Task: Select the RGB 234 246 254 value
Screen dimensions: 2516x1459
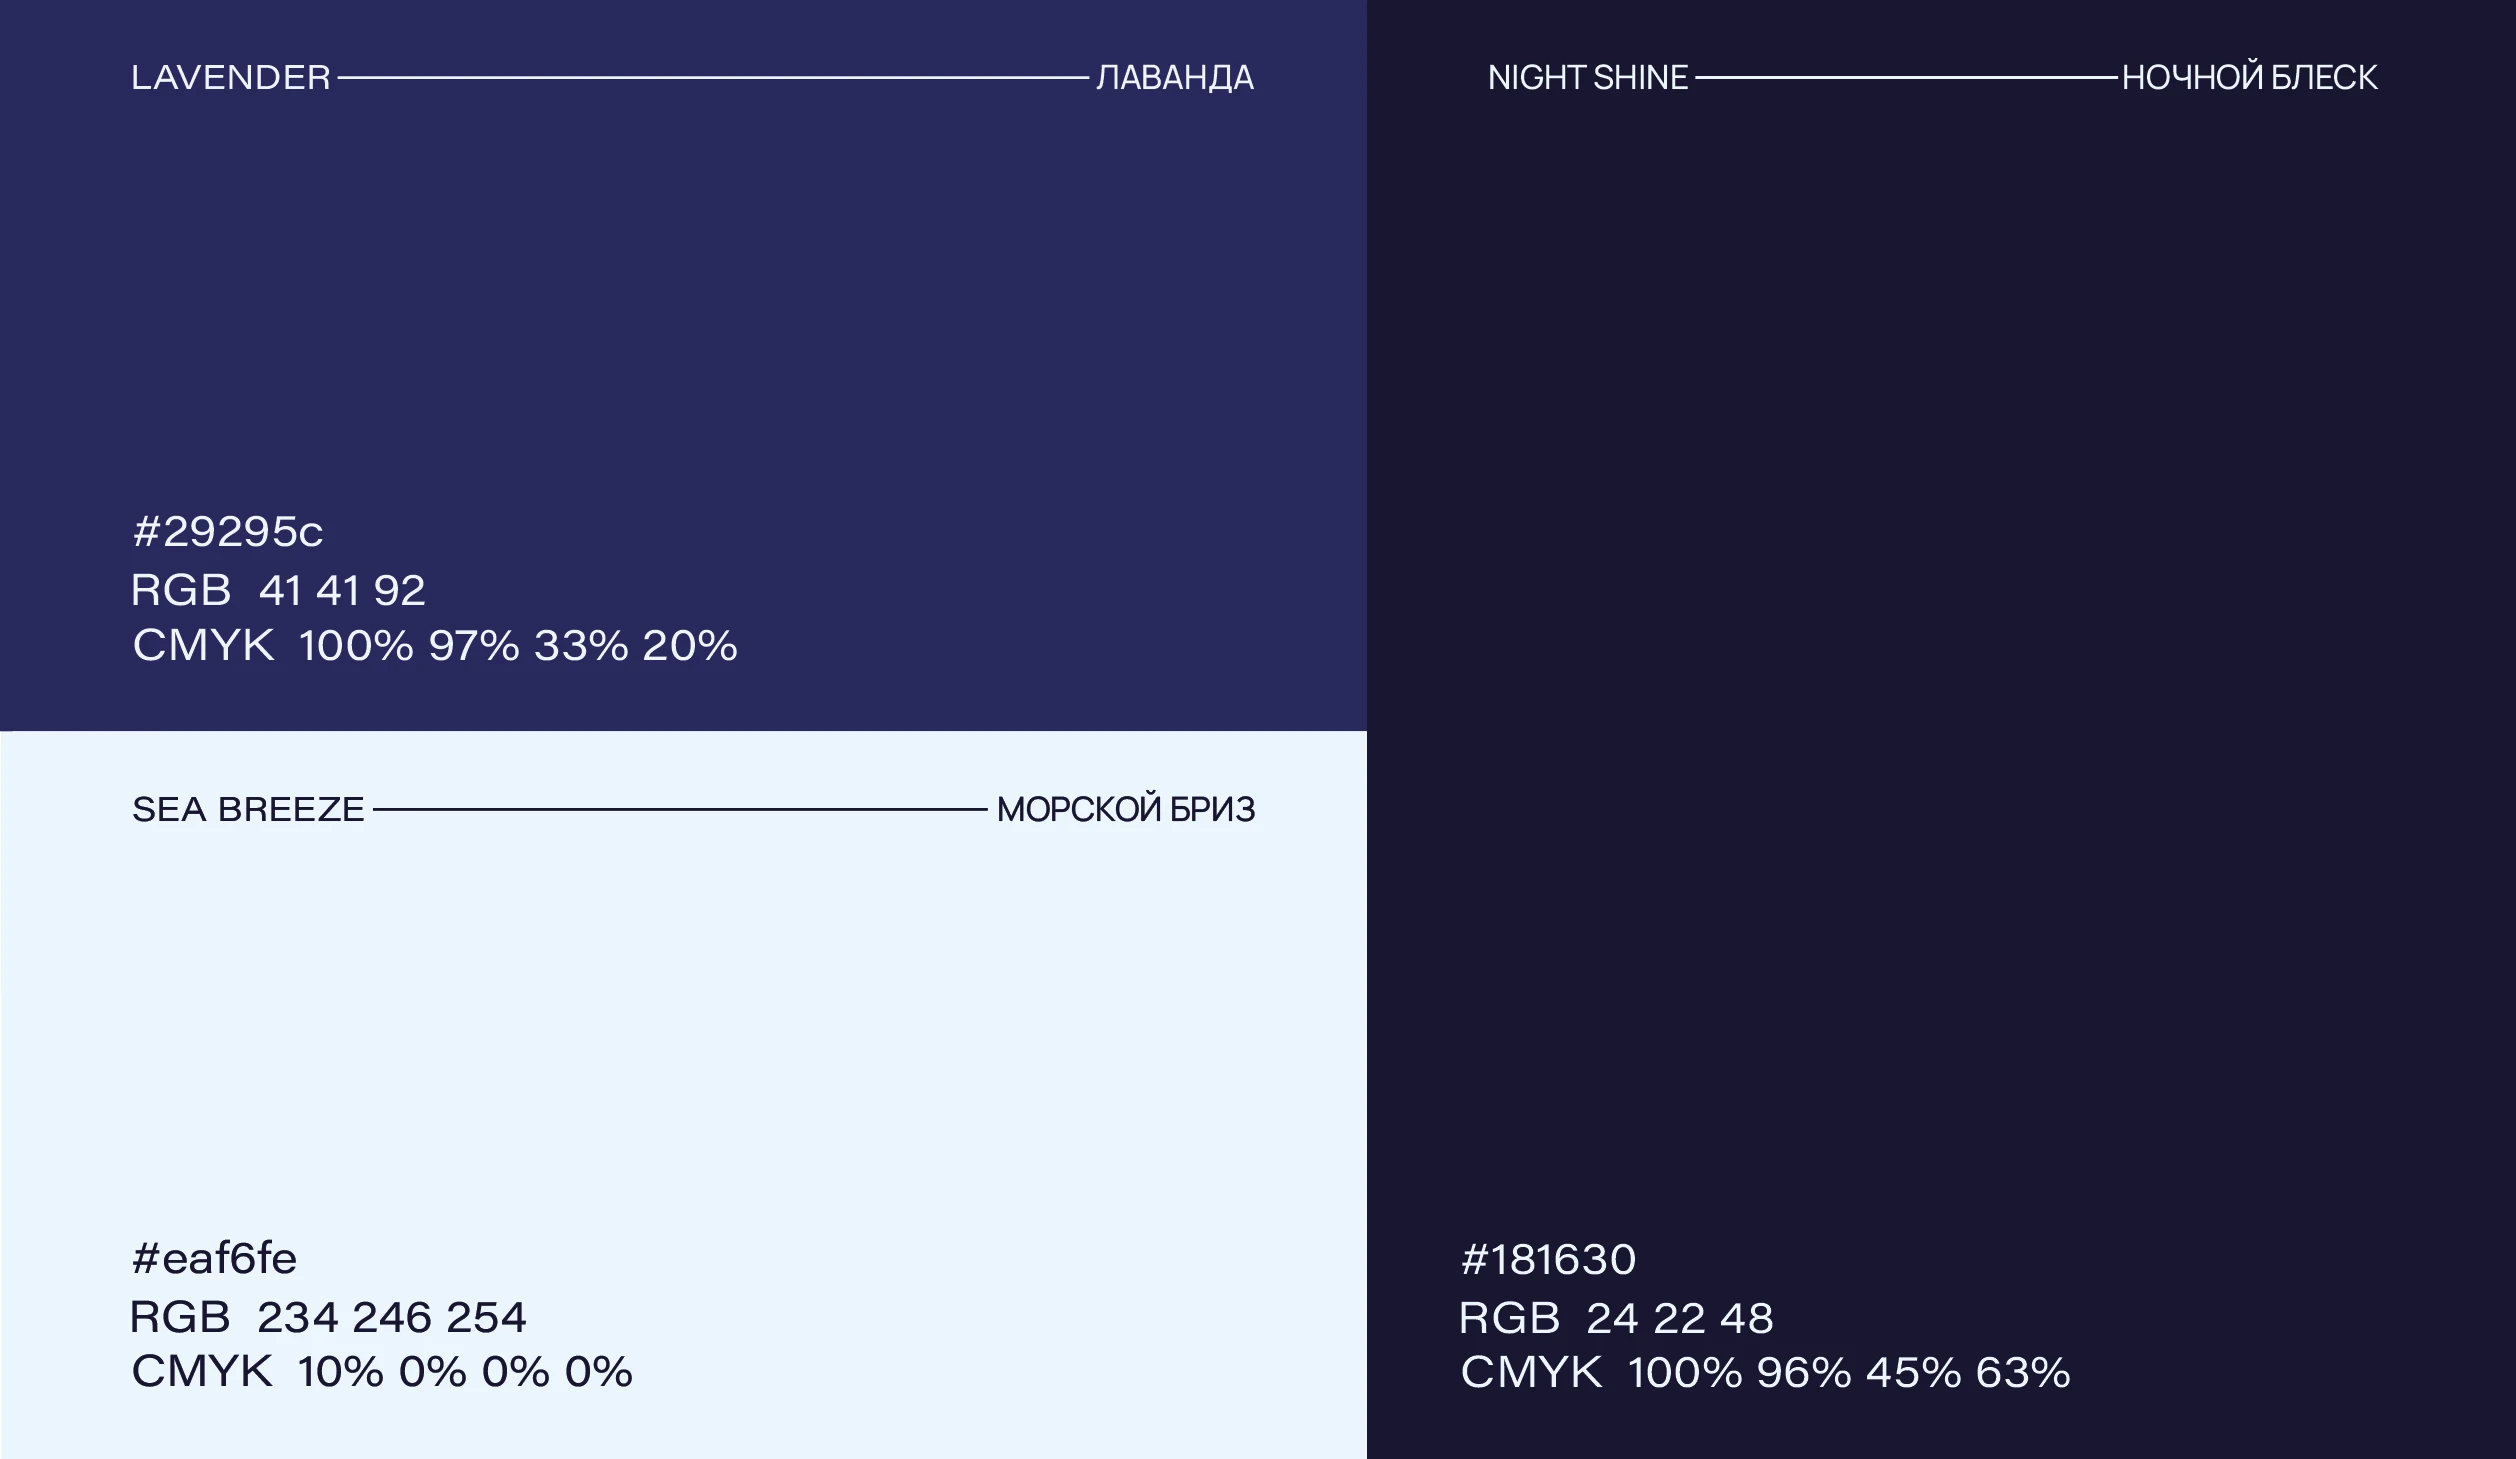Action: (x=328, y=1317)
